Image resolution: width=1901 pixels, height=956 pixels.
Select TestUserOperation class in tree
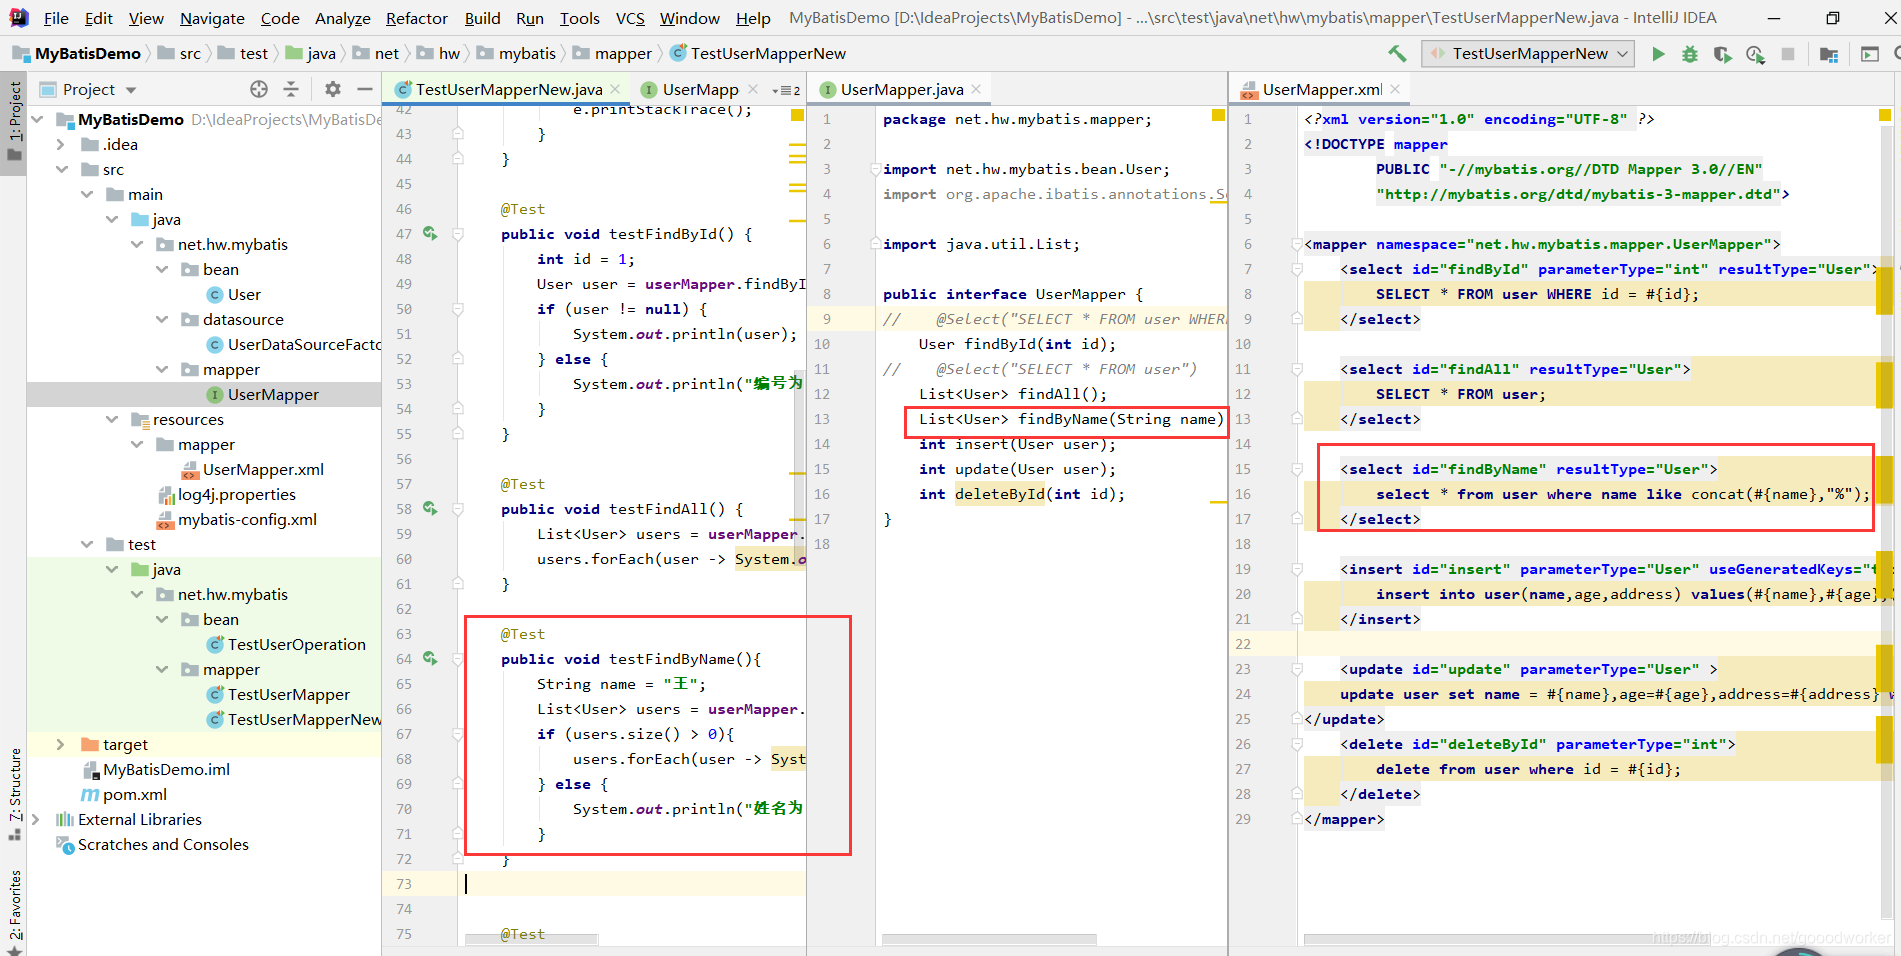click(286, 644)
